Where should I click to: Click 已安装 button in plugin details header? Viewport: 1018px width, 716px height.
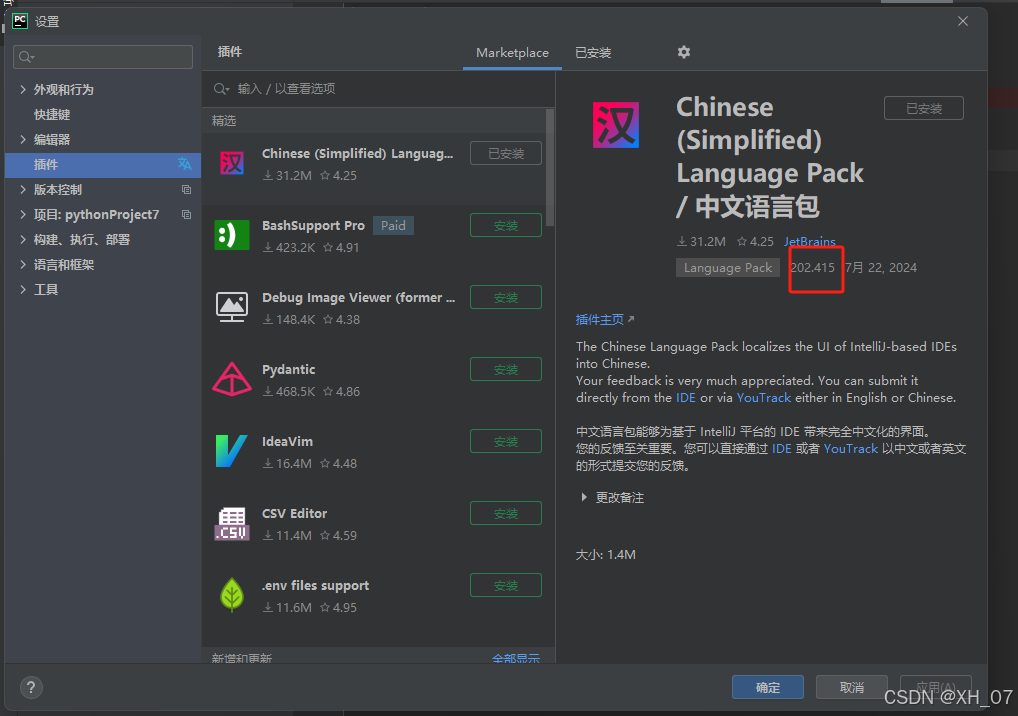[x=924, y=108]
